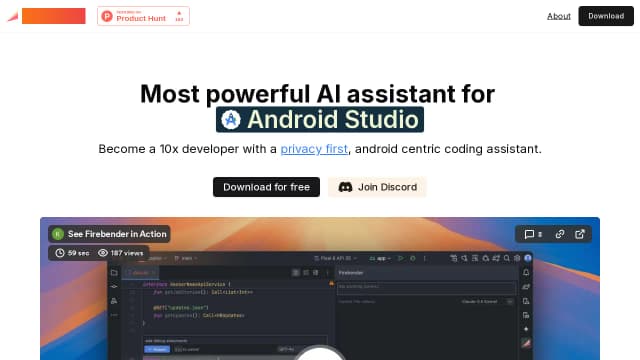Screen dimensions: 640x360
Task: Open the video comments icon
Action: pyautogui.click(x=529, y=234)
